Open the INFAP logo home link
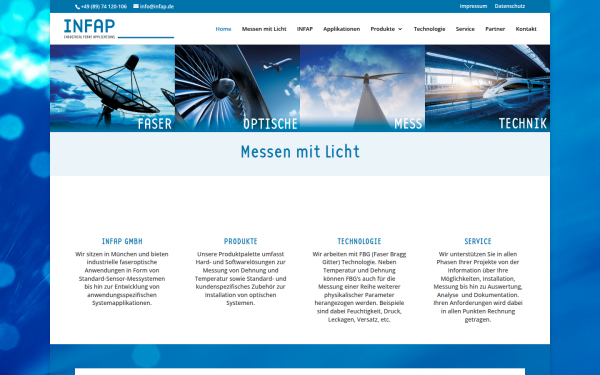Image resolution: width=600 pixels, height=375 pixels. click(119, 29)
